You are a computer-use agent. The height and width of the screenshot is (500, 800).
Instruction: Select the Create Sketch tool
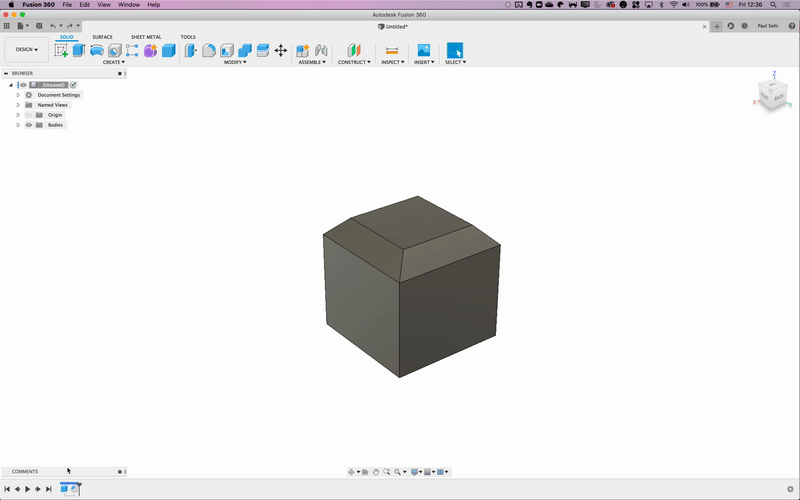tap(61, 51)
